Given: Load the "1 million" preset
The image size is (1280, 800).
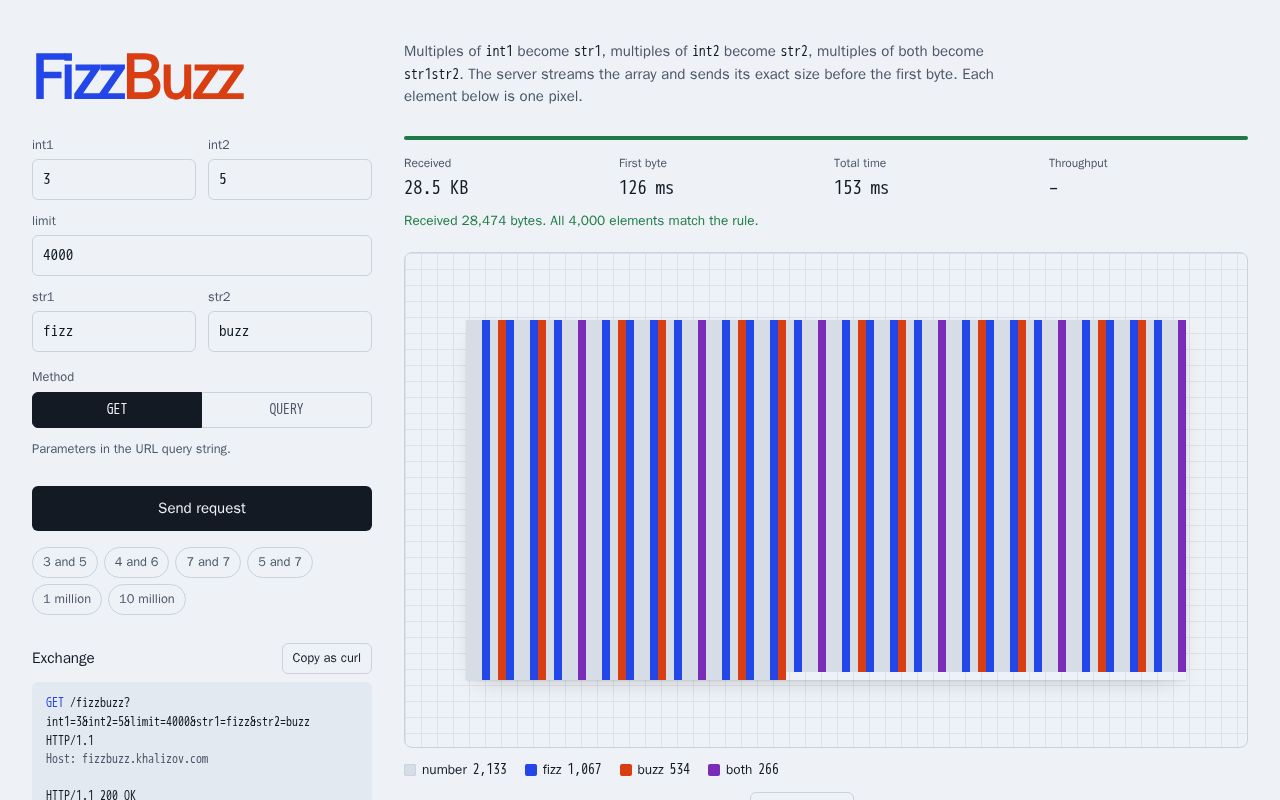Looking at the screenshot, I should 67,599.
